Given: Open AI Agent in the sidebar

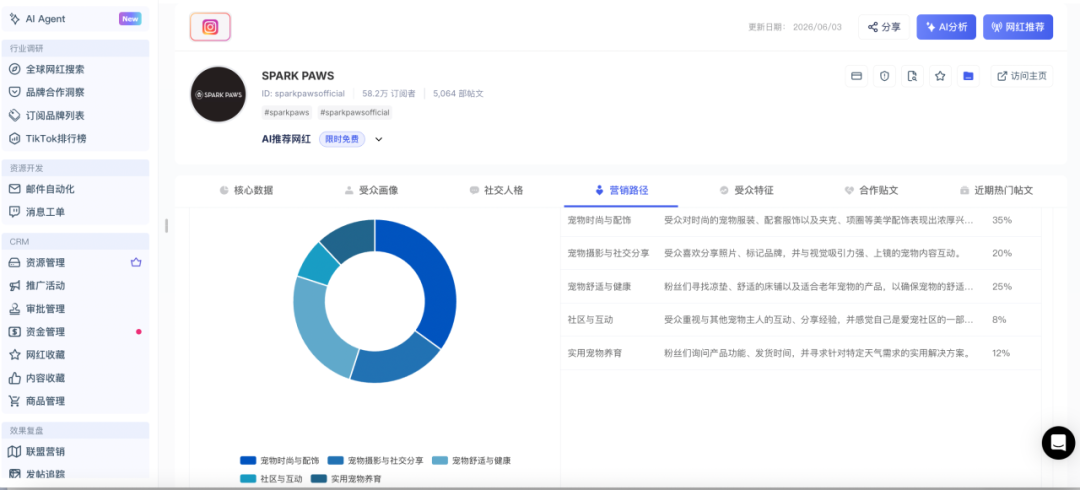Looking at the screenshot, I should coord(75,19).
